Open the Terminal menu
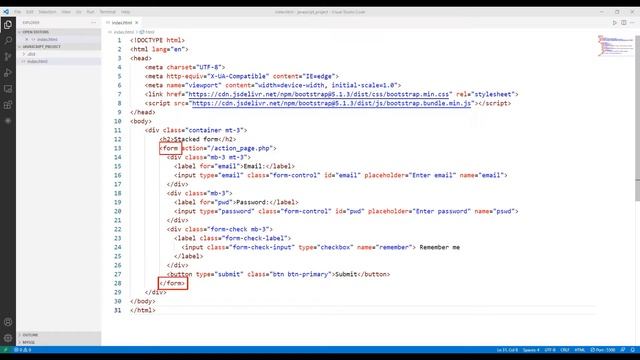The width and height of the screenshot is (640, 360). pos(108,12)
